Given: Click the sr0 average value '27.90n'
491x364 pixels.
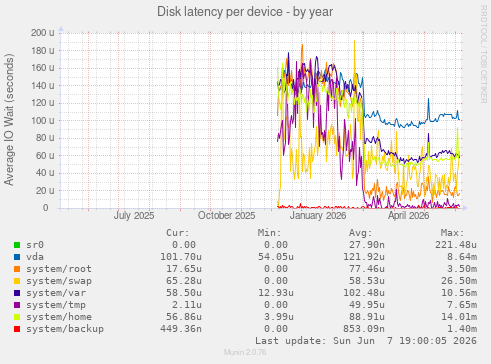Looking at the screenshot, I should point(367,245).
